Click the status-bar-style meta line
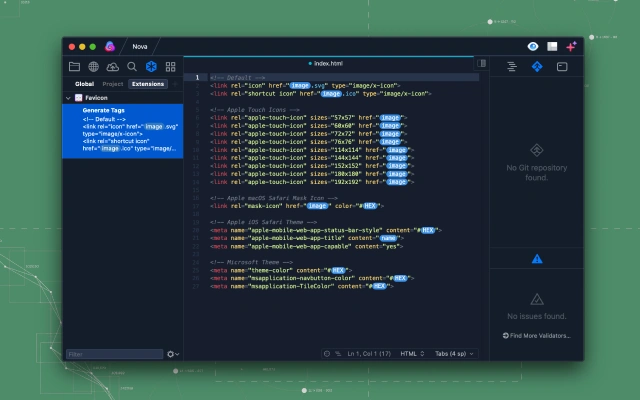The height and width of the screenshot is (400, 640). pos(326,230)
